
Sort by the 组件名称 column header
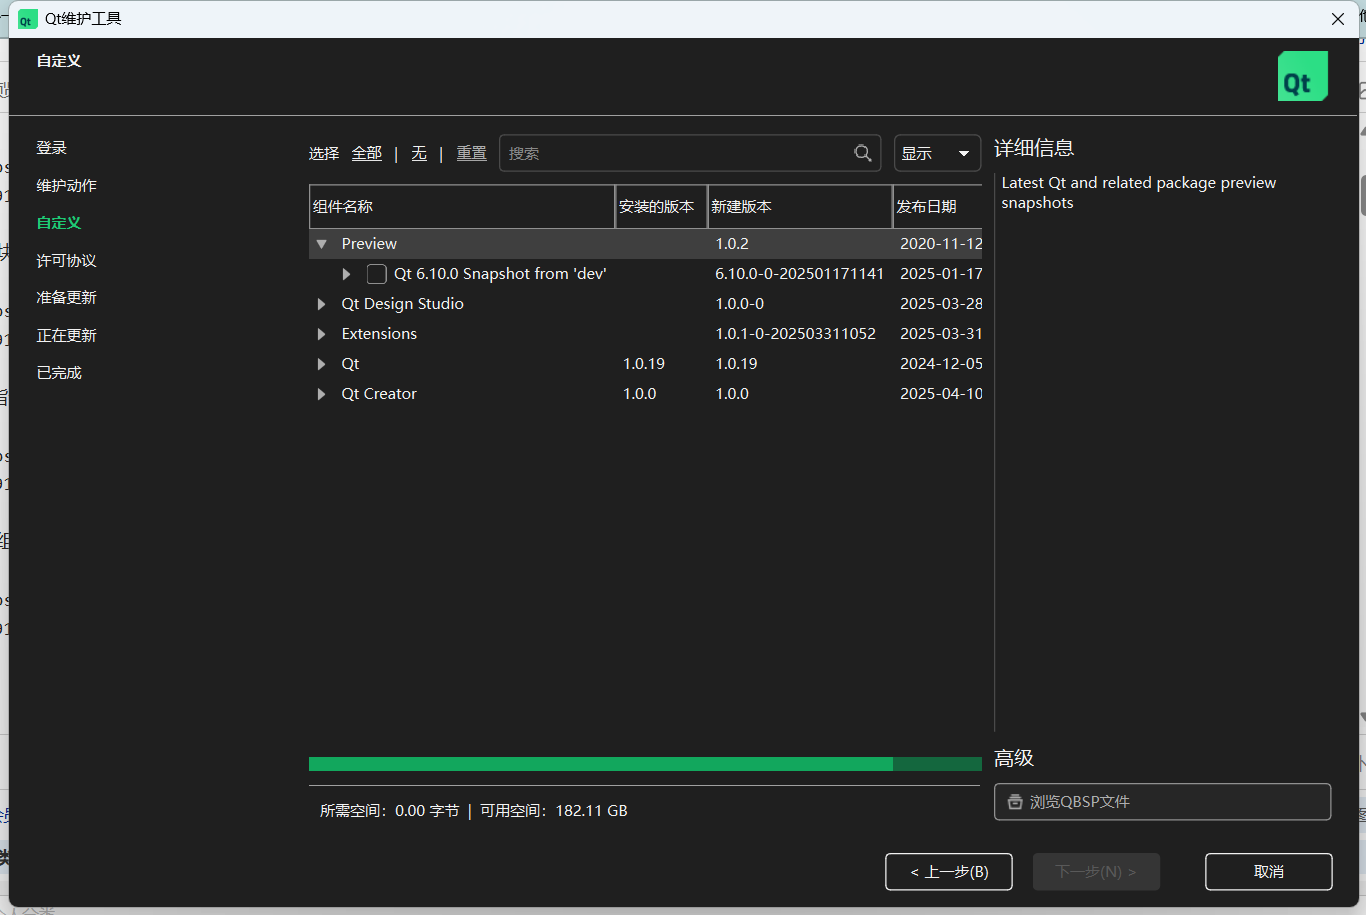point(462,207)
